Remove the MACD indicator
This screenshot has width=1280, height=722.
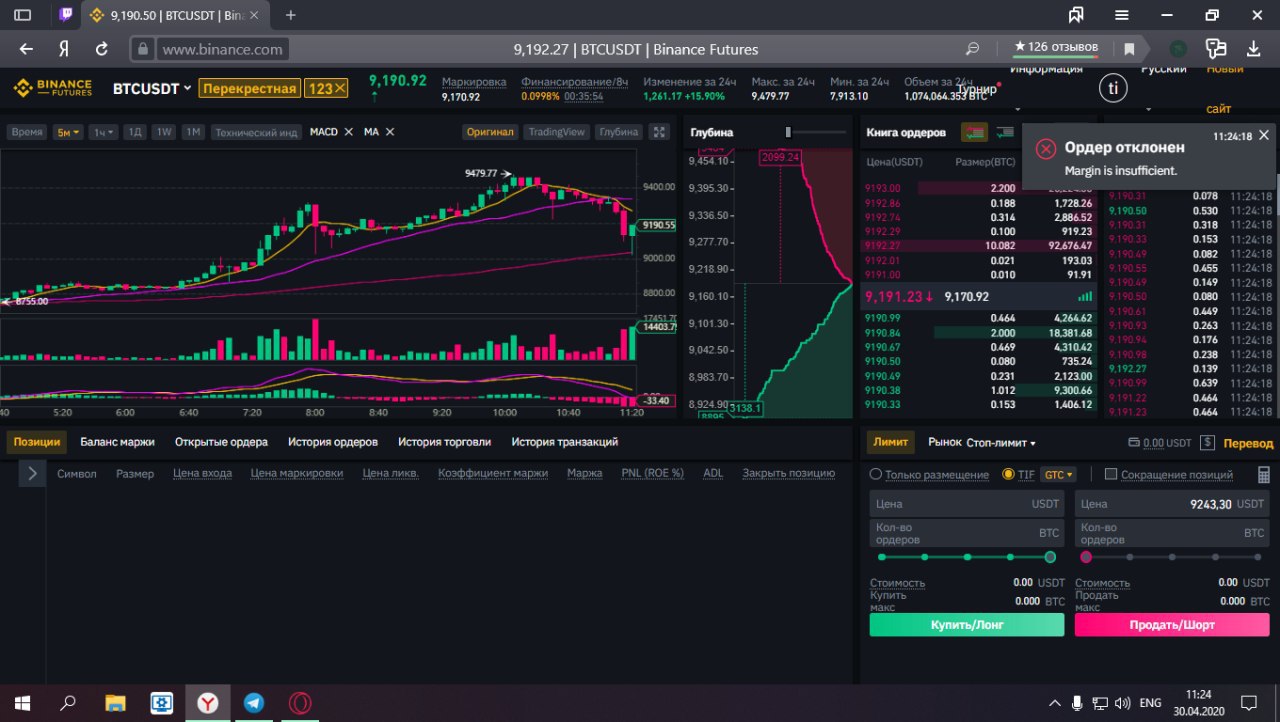(x=347, y=132)
